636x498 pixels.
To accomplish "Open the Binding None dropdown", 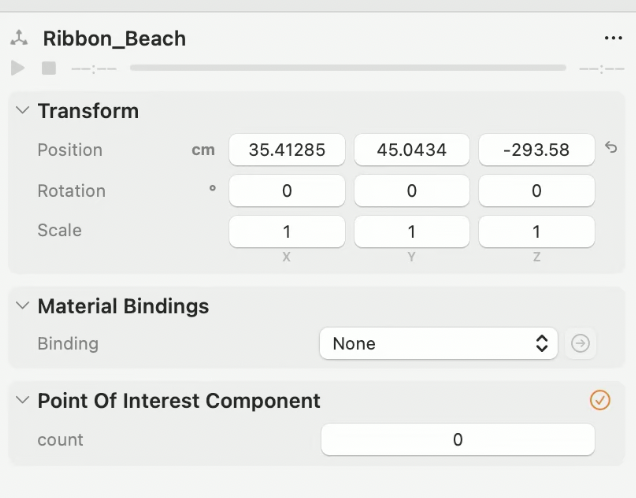I will (438, 344).
